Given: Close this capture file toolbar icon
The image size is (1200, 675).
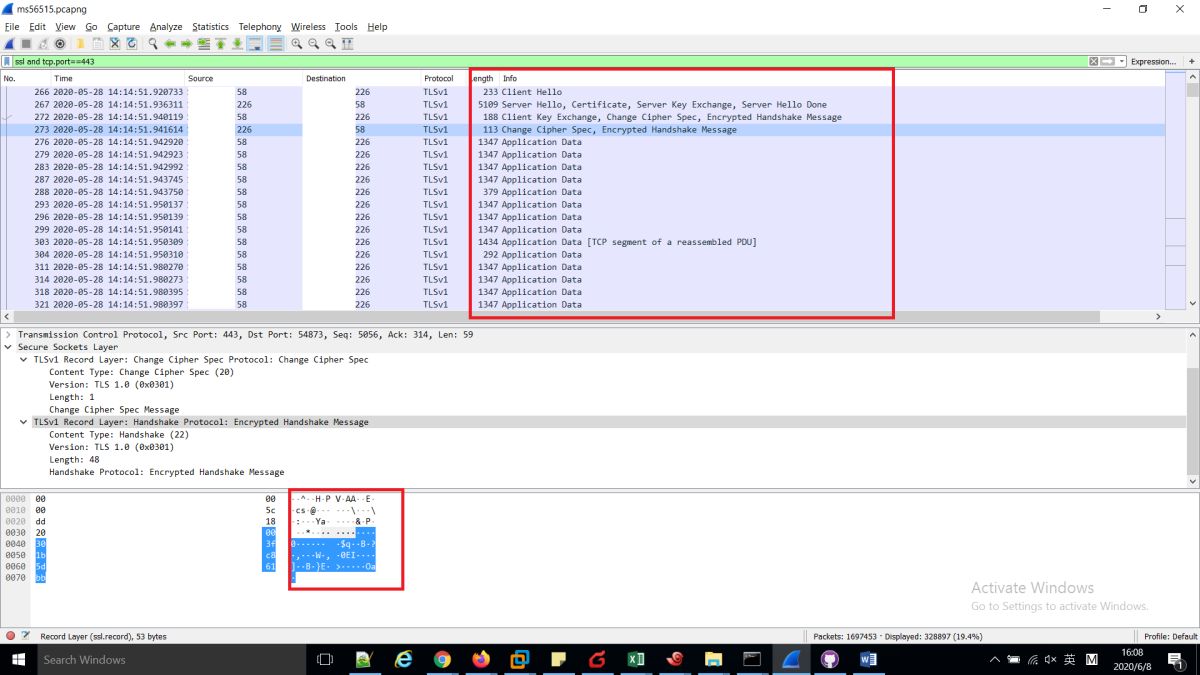Looking at the screenshot, I should coord(114,44).
